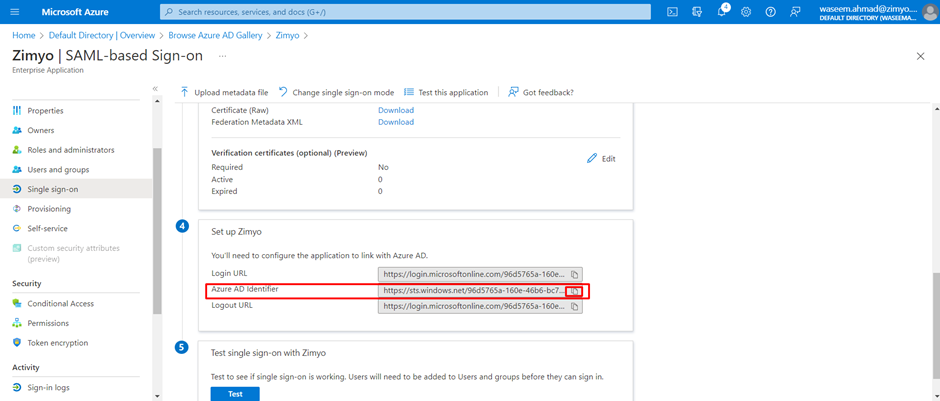Click sidebar scroll-up arrow
The image size is (940, 401).
click(x=157, y=101)
